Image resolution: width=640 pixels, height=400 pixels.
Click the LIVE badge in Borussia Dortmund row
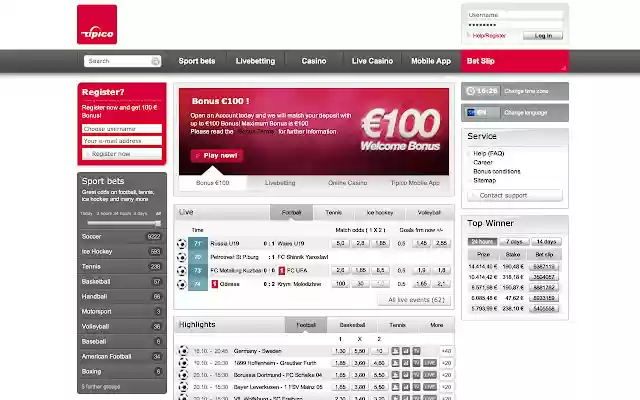(430, 375)
